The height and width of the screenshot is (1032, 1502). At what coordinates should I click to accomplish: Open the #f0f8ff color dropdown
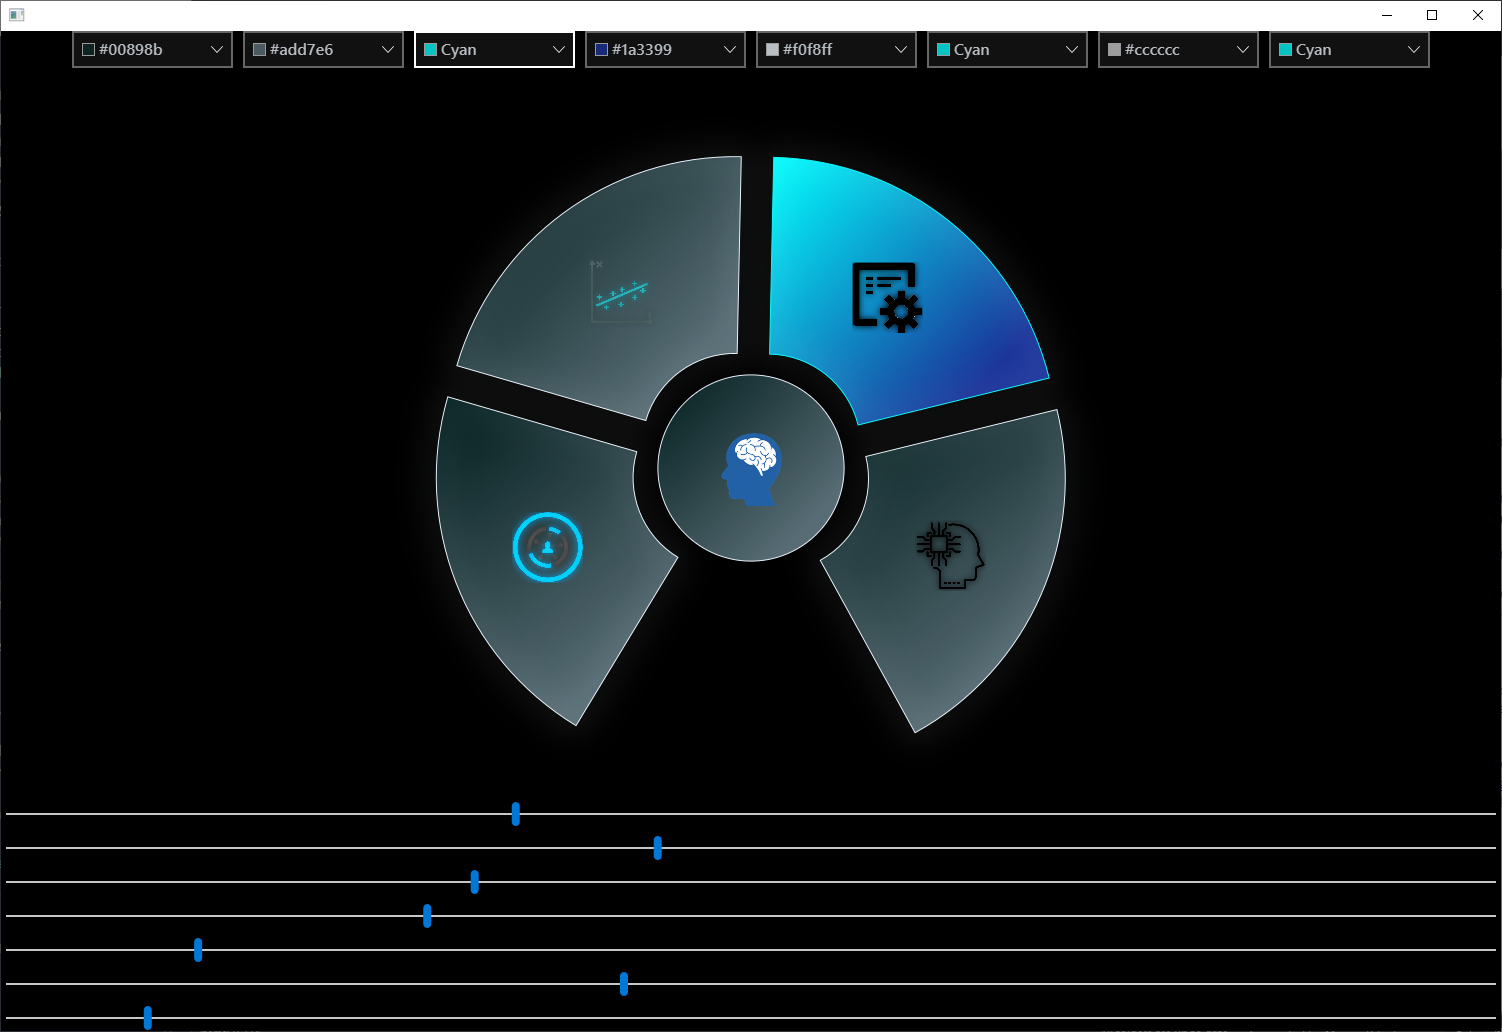(x=899, y=48)
